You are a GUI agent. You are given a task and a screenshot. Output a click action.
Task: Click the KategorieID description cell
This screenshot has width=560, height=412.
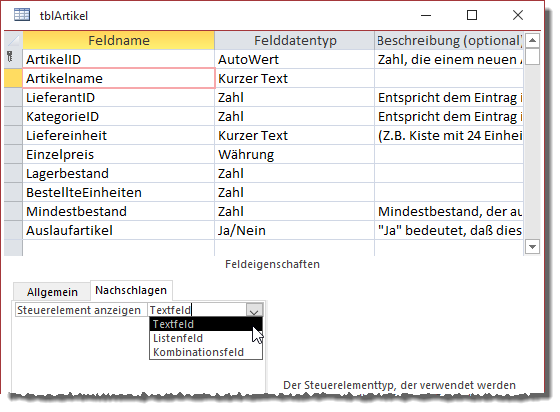pos(449,116)
